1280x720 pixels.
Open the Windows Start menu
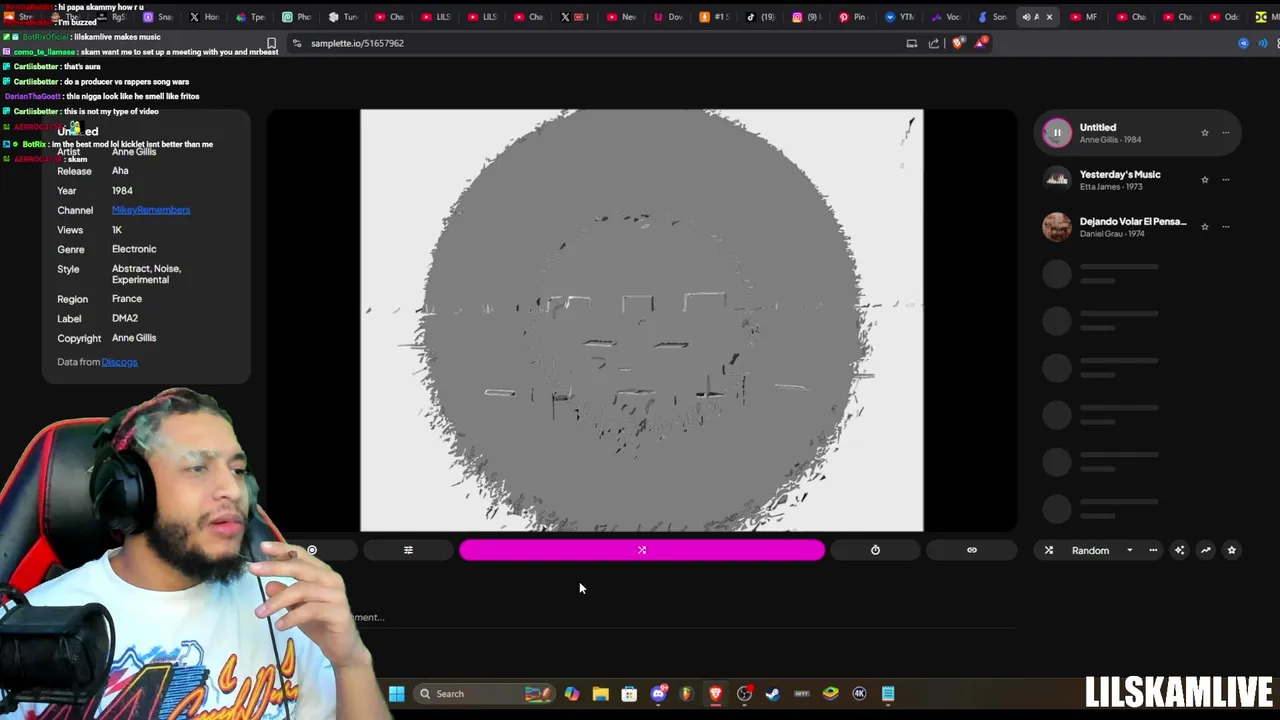(x=396, y=693)
